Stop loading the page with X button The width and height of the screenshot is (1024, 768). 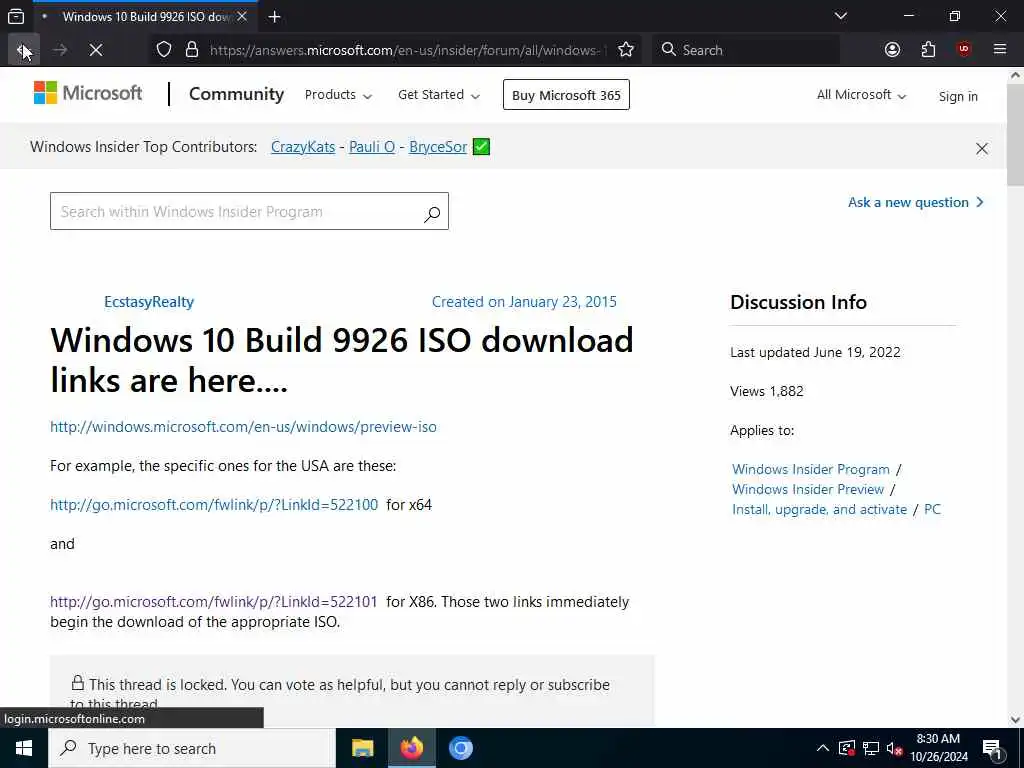click(x=96, y=50)
